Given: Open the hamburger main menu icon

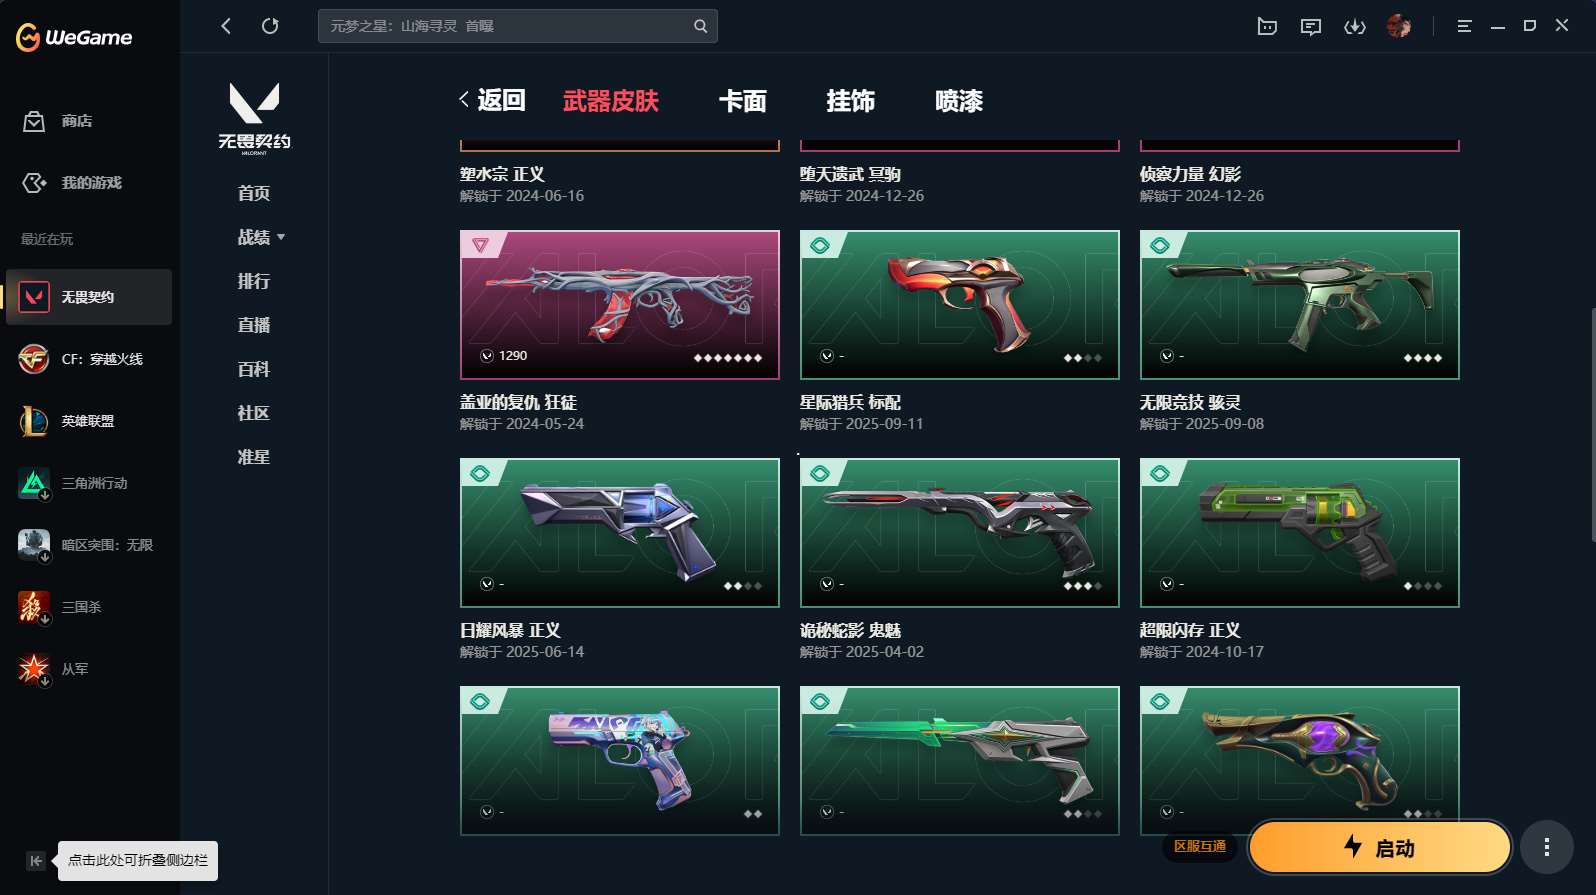Looking at the screenshot, I should point(1464,26).
